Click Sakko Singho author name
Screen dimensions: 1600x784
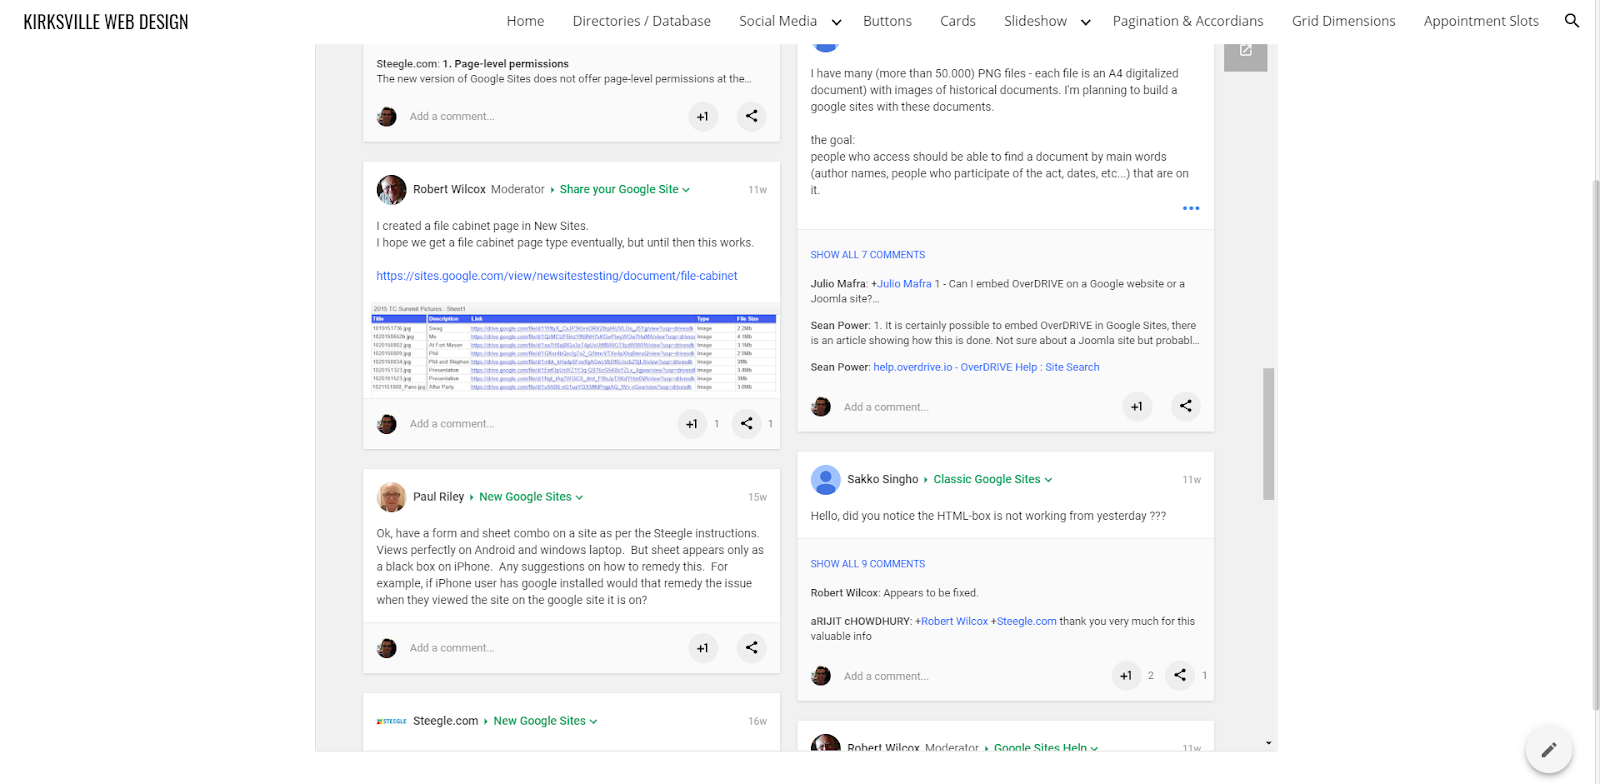coord(882,479)
